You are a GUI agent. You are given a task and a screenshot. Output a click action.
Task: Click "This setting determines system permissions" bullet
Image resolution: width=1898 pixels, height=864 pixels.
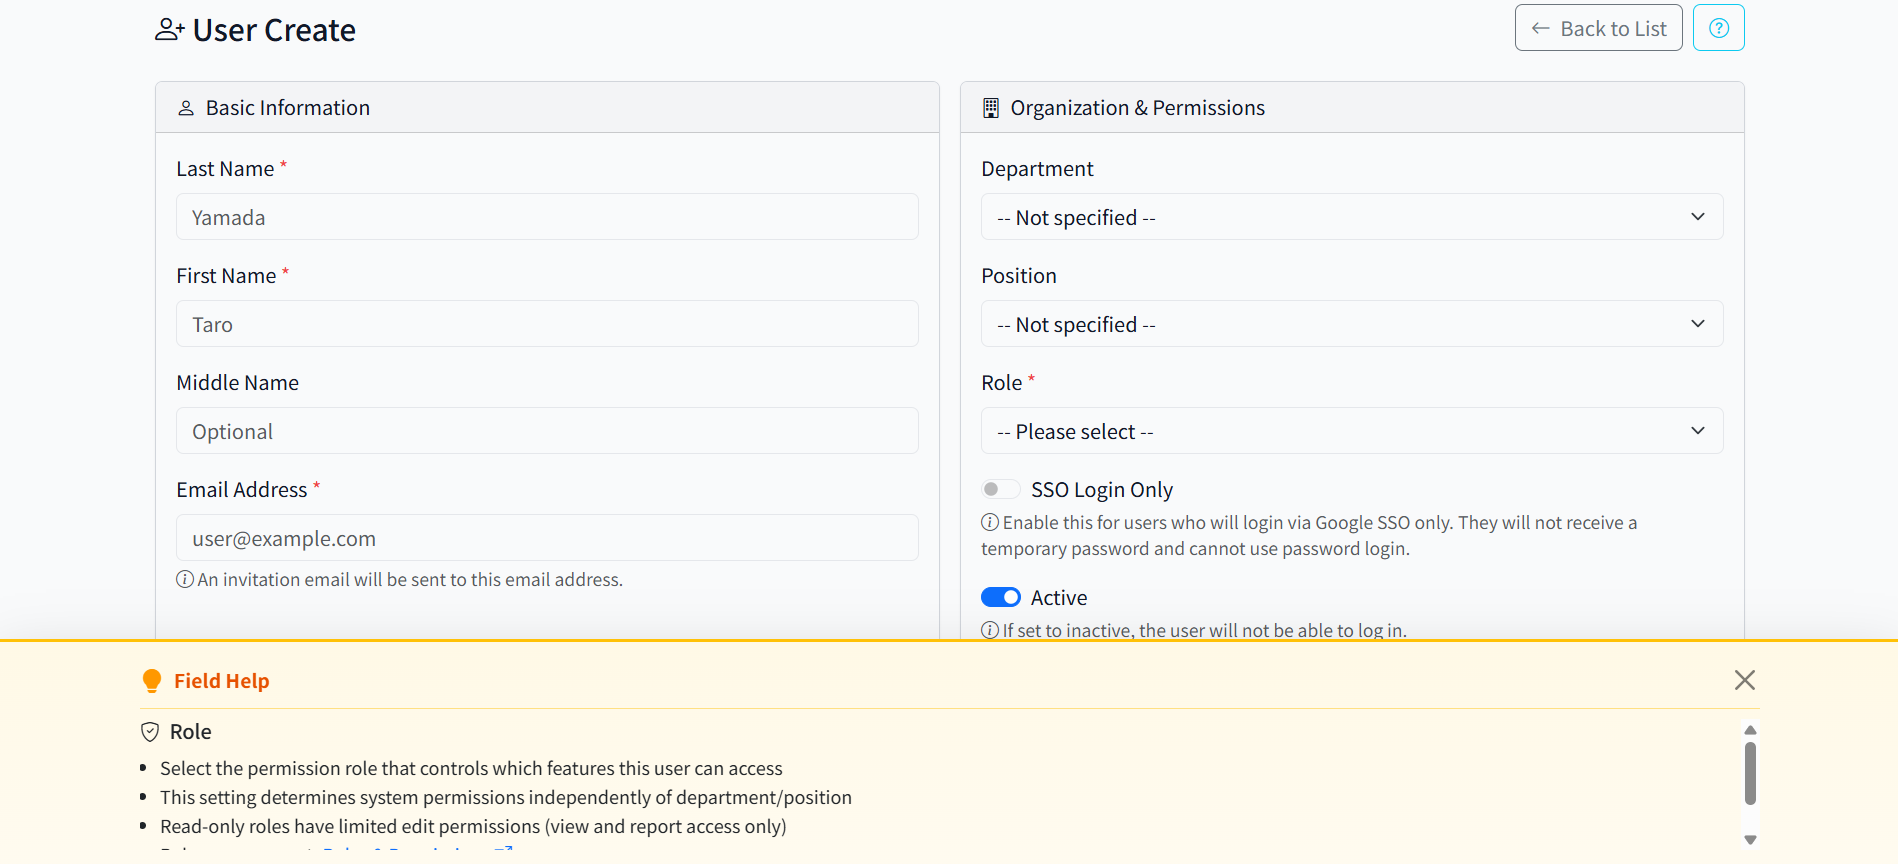[x=506, y=798]
